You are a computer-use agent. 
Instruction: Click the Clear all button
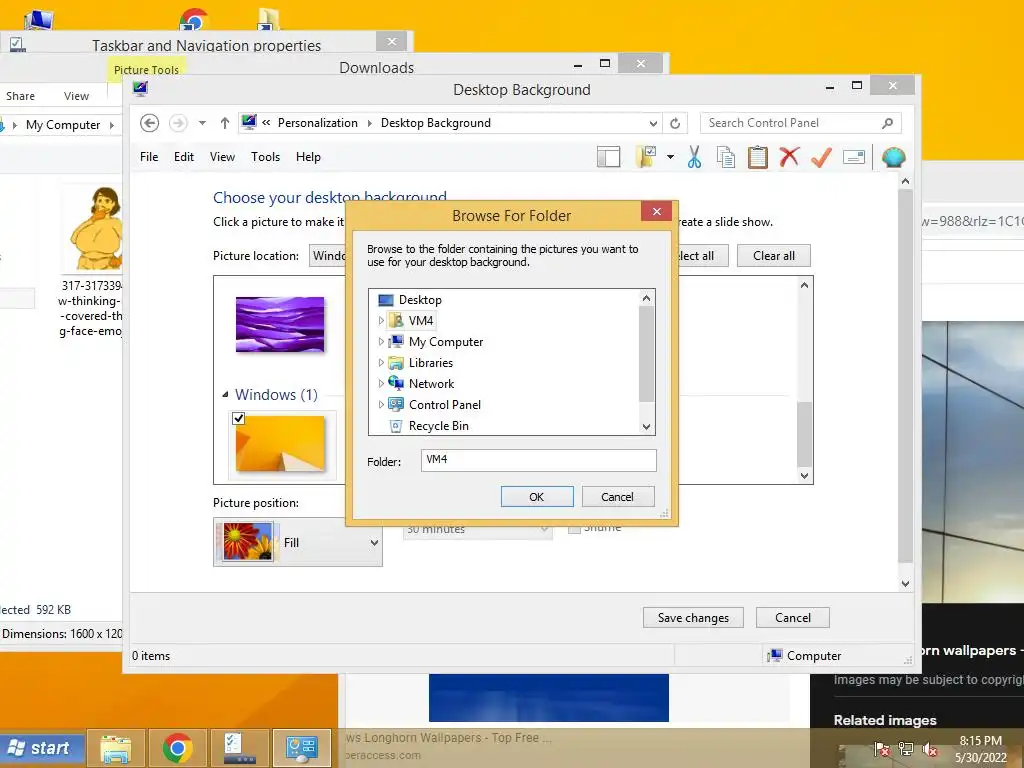coord(774,255)
